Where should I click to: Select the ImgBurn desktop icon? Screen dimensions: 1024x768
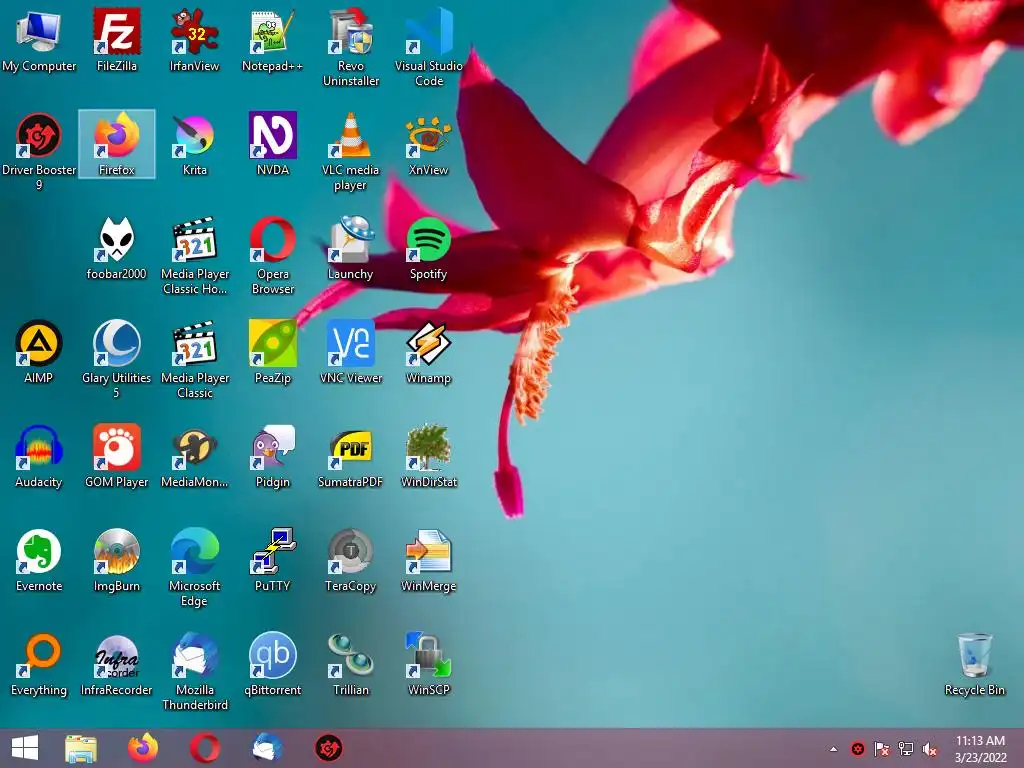coord(117,560)
